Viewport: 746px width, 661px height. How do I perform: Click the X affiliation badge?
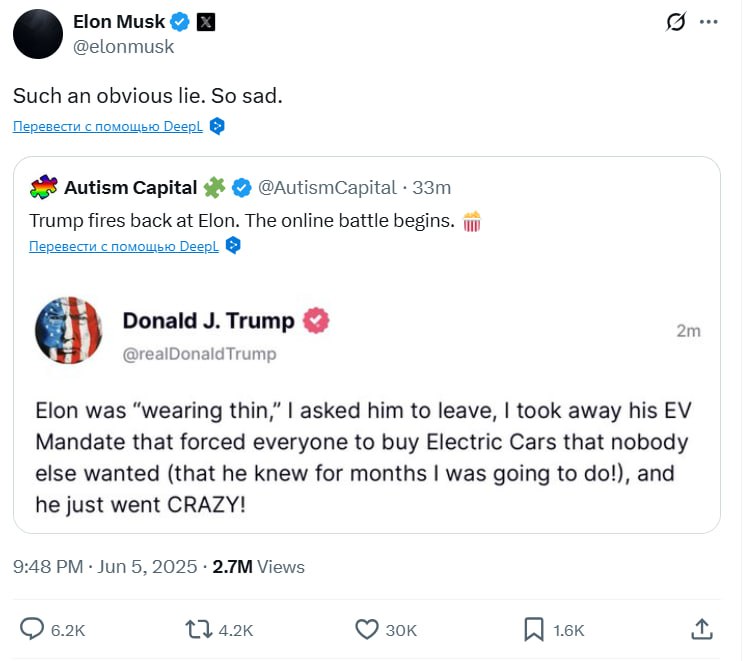[x=205, y=22]
